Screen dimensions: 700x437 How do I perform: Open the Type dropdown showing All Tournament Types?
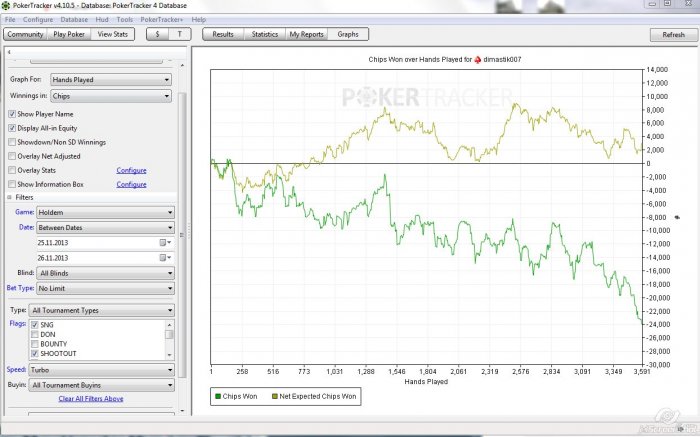[101, 310]
